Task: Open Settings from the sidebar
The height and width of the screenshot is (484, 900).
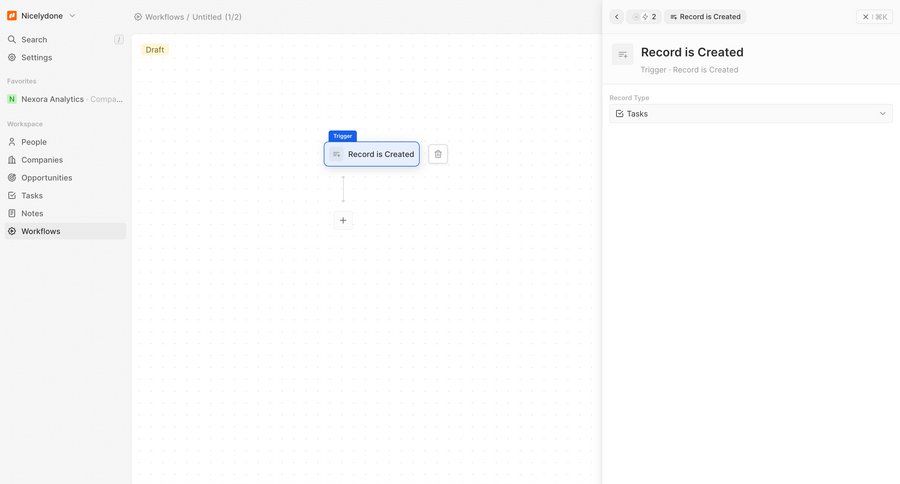Action: (37, 58)
